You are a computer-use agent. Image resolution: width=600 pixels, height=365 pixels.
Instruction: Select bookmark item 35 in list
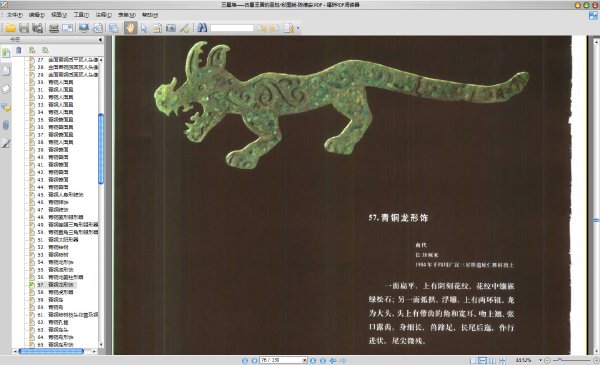(x=55, y=120)
